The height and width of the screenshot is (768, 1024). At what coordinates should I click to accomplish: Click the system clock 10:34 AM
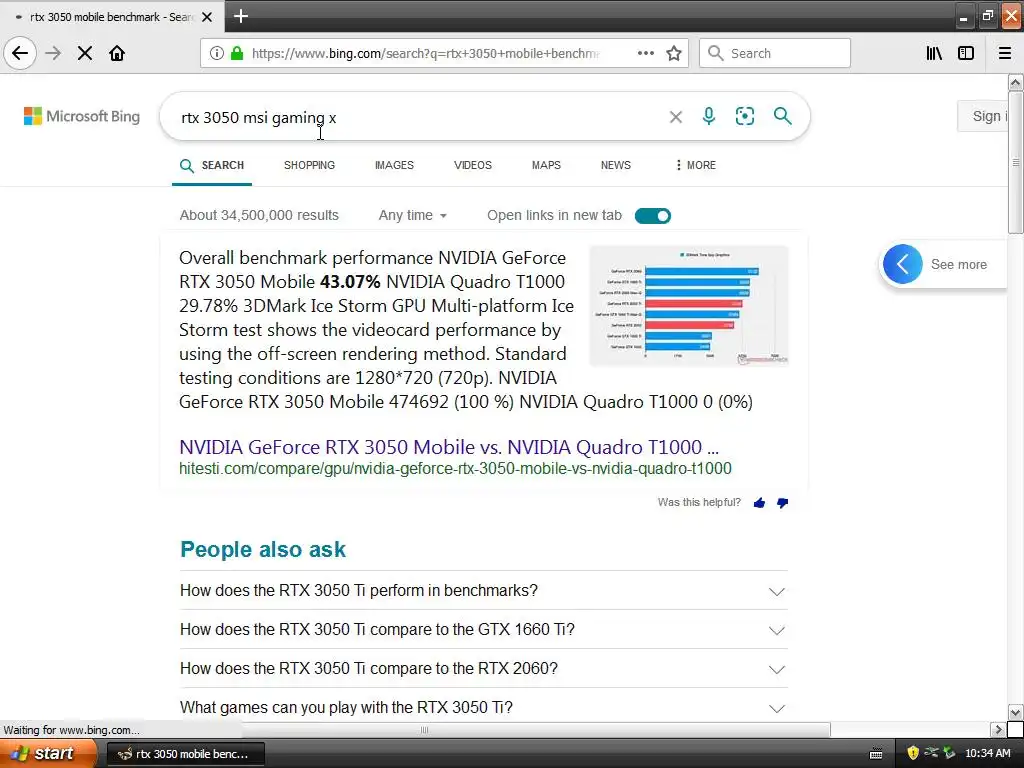pyautogui.click(x=987, y=754)
